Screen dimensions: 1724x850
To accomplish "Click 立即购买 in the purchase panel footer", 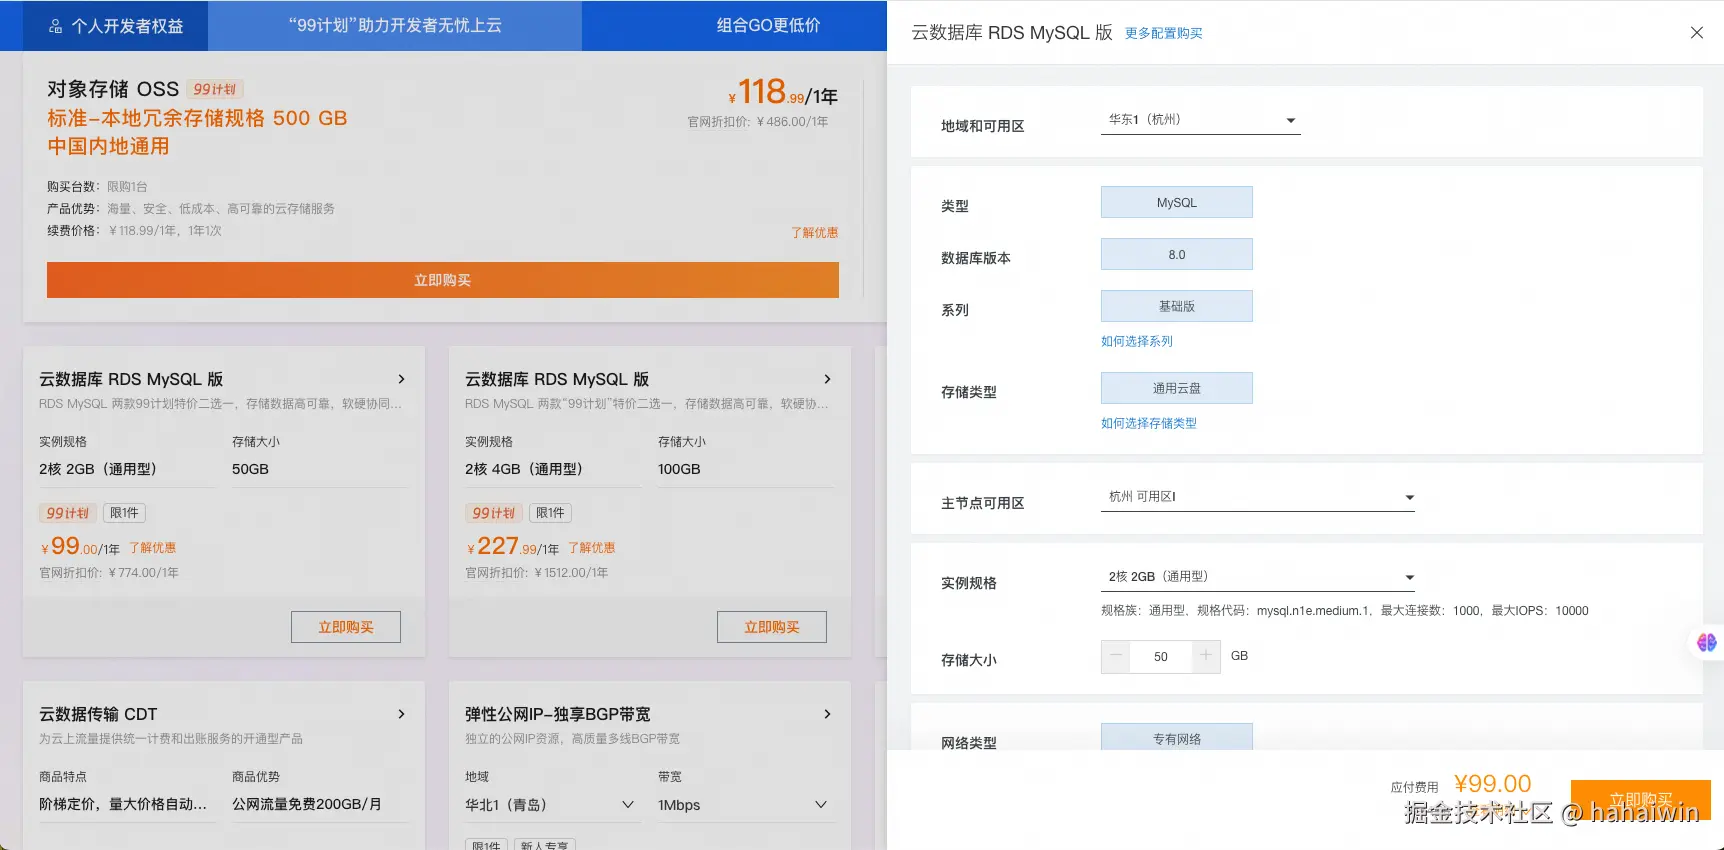I will click(x=1641, y=800).
